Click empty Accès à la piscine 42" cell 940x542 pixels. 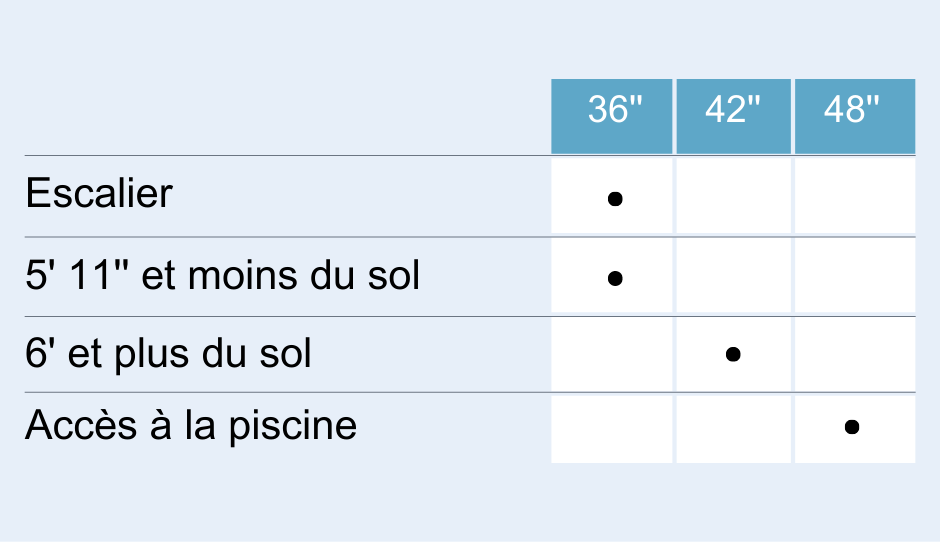(733, 428)
